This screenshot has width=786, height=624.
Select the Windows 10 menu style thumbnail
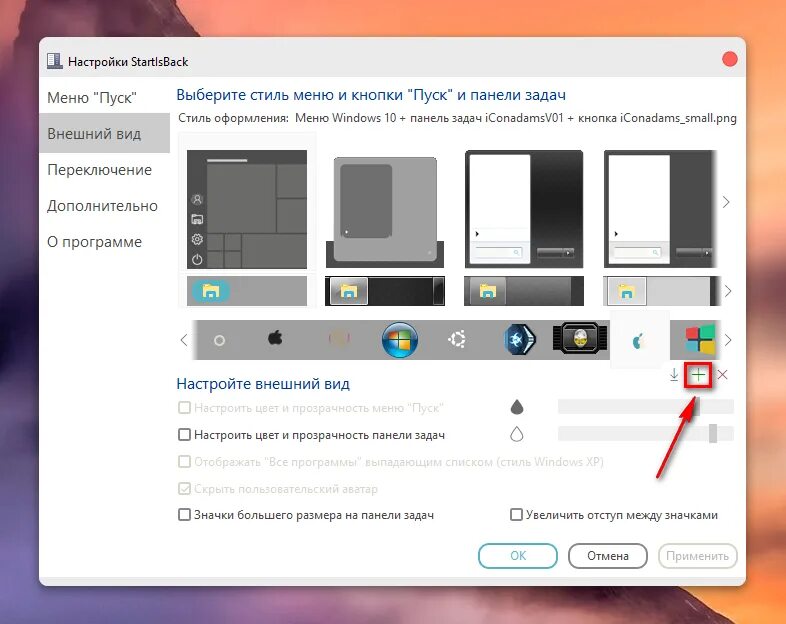(x=247, y=210)
